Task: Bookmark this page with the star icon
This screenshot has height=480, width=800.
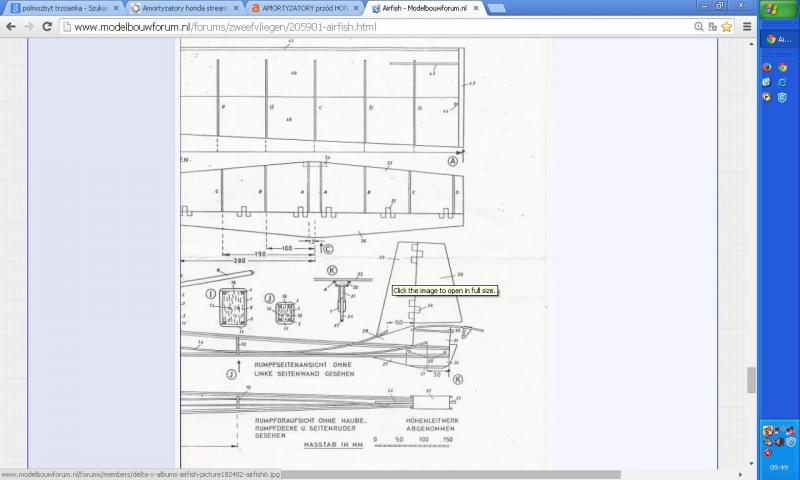Action: click(x=728, y=26)
